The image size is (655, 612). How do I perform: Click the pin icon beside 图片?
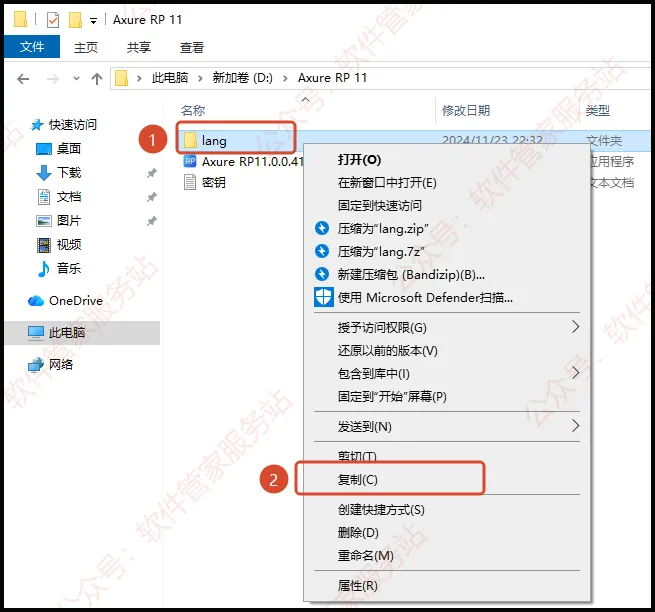click(152, 221)
